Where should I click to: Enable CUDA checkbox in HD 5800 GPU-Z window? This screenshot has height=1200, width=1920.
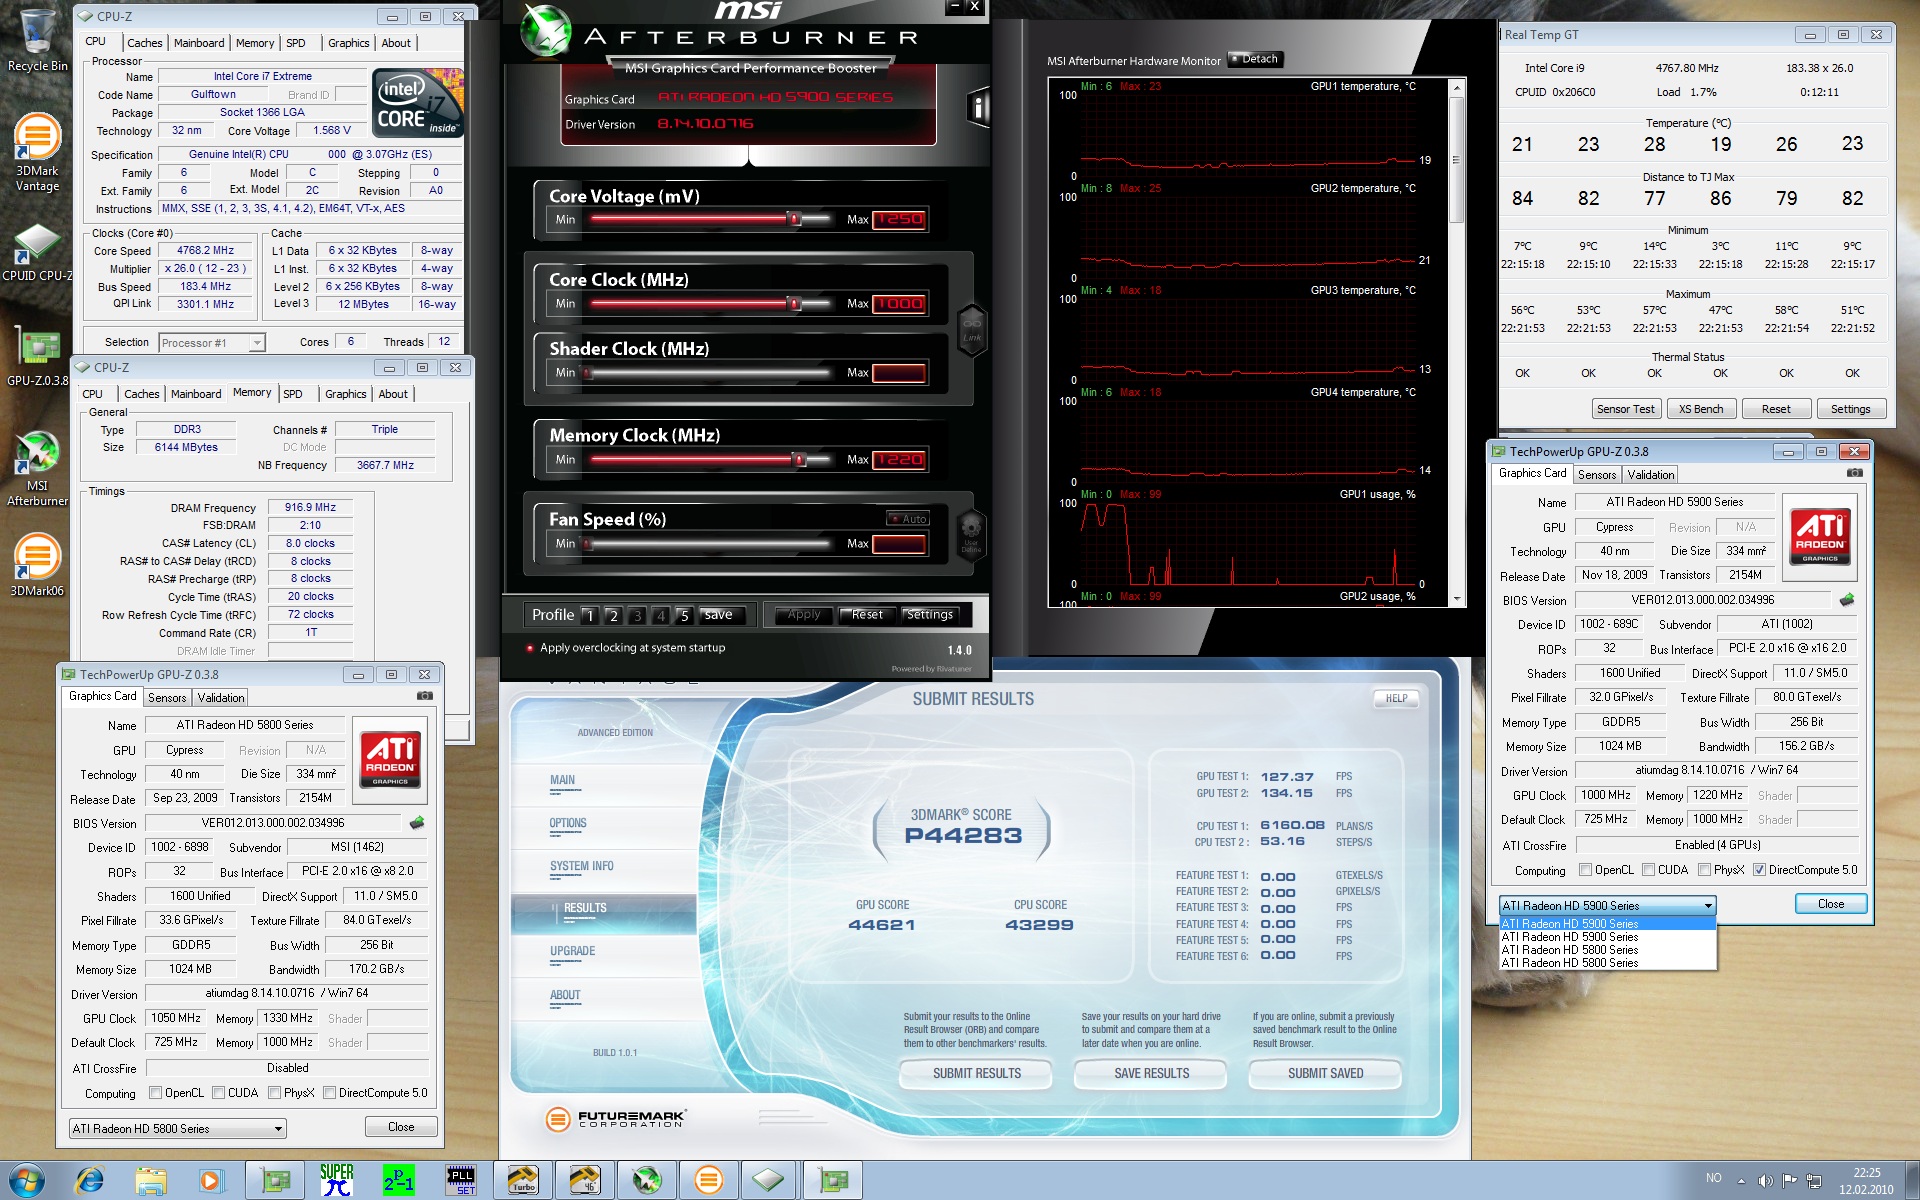pos(218,1093)
